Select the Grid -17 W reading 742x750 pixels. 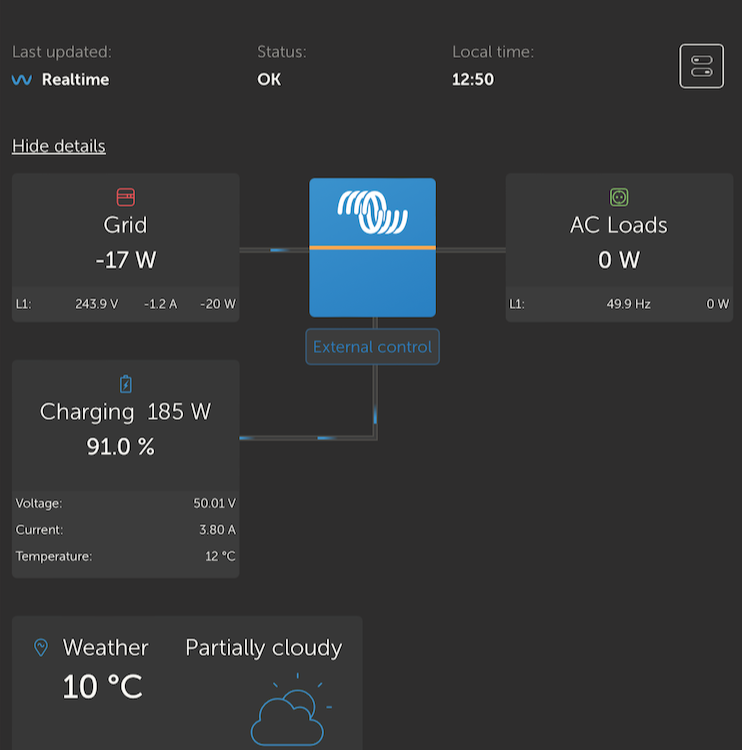coord(126,260)
